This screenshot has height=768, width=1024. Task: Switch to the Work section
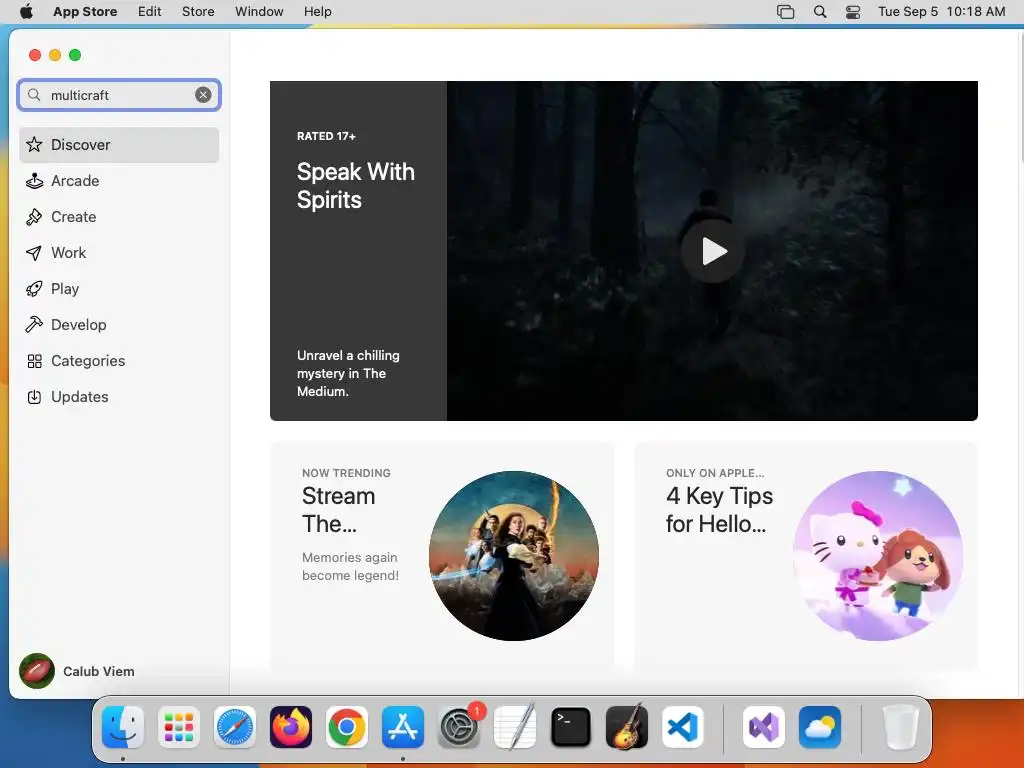pyautogui.click(x=119, y=253)
